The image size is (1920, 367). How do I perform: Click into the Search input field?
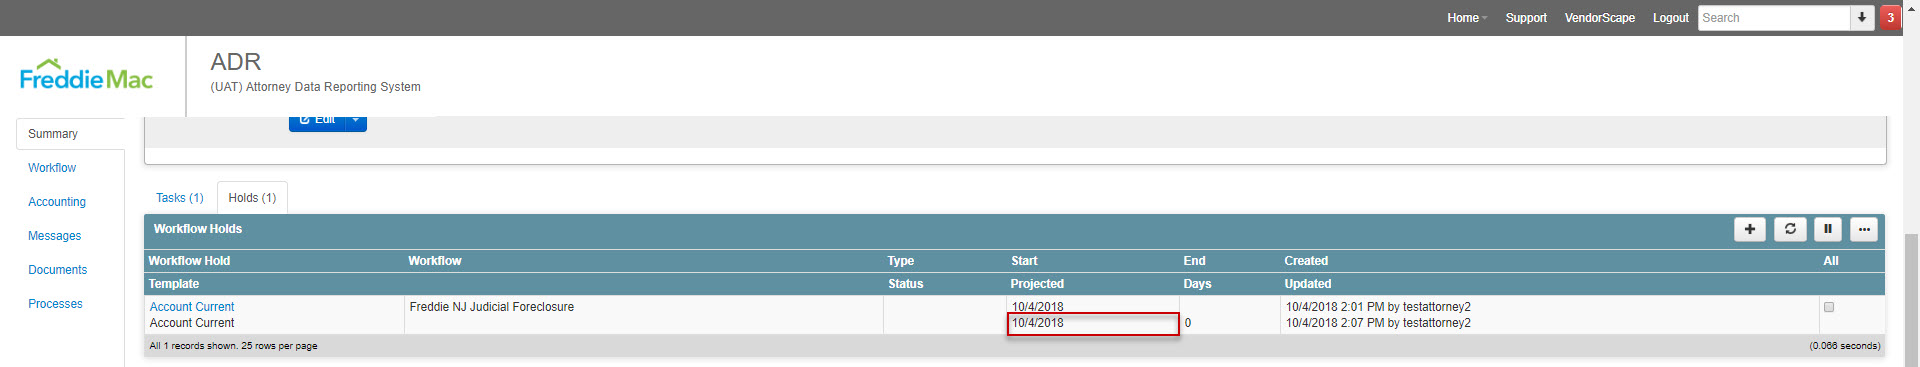tap(1774, 18)
